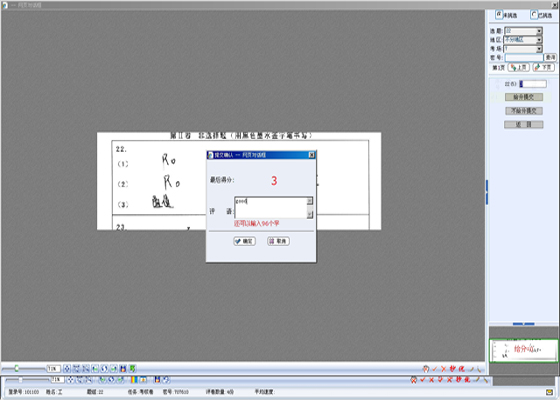Click the status bar text 登录号:101103
The width and height of the screenshot is (560, 400).
click(24, 392)
